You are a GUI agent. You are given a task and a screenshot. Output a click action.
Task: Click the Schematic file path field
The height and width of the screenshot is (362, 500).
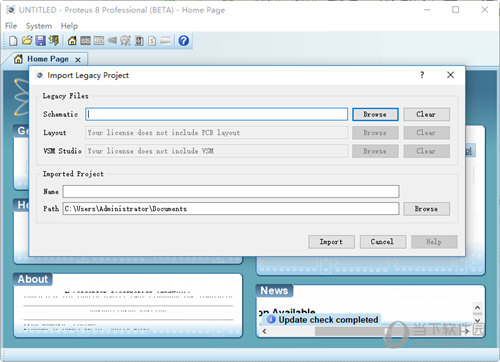(x=217, y=114)
